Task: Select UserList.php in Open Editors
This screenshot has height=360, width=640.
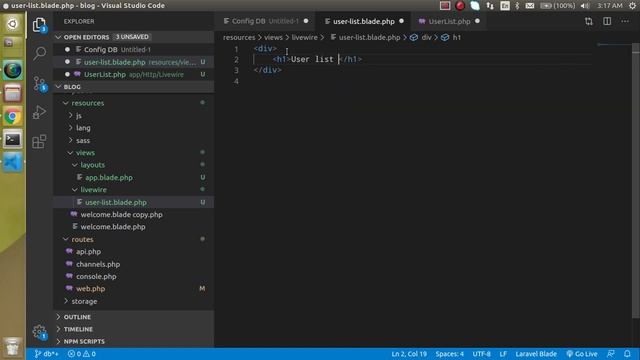Action: click(x=133, y=74)
